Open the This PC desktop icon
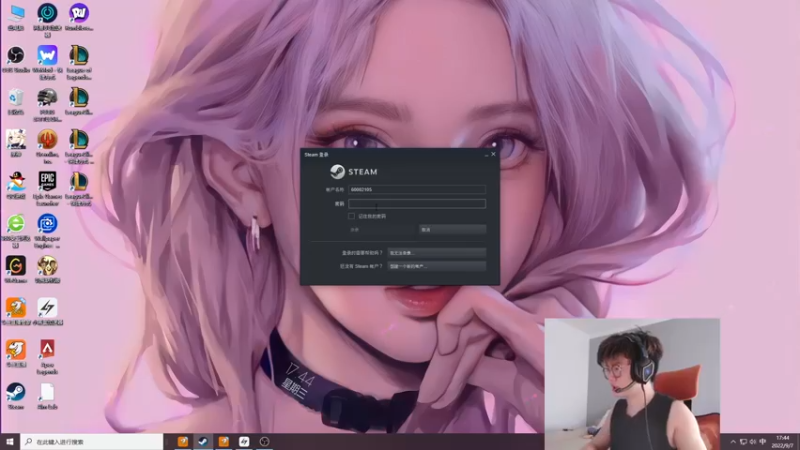The image size is (800, 450). [16, 17]
